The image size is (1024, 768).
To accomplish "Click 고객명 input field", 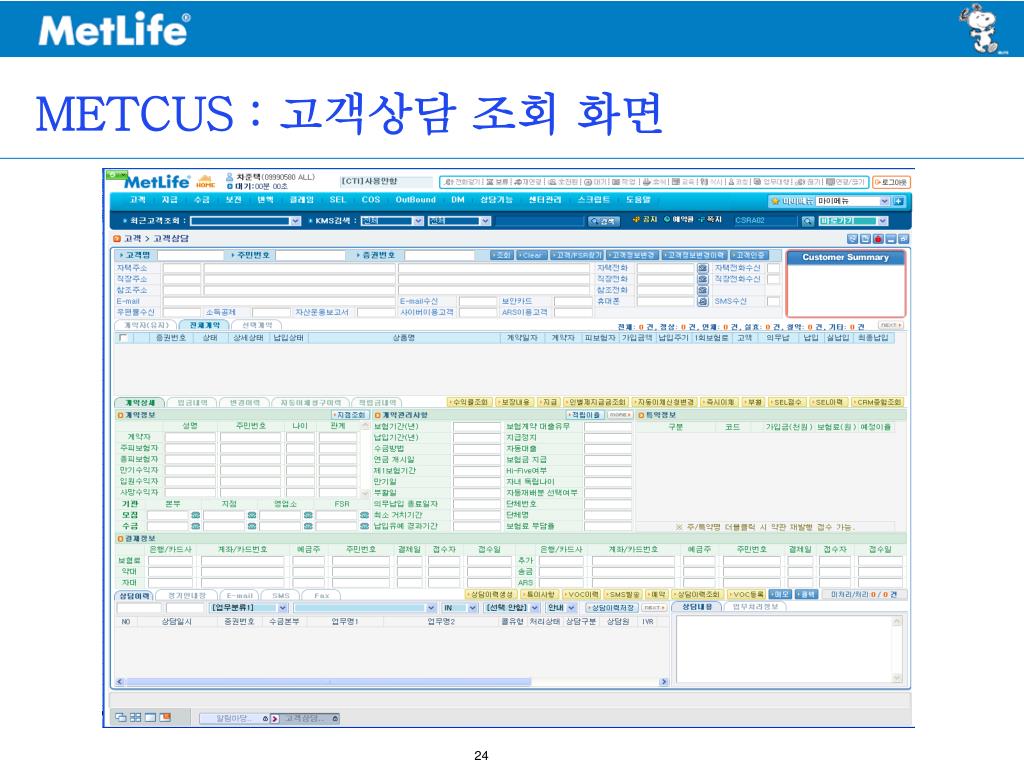I will pos(191,255).
